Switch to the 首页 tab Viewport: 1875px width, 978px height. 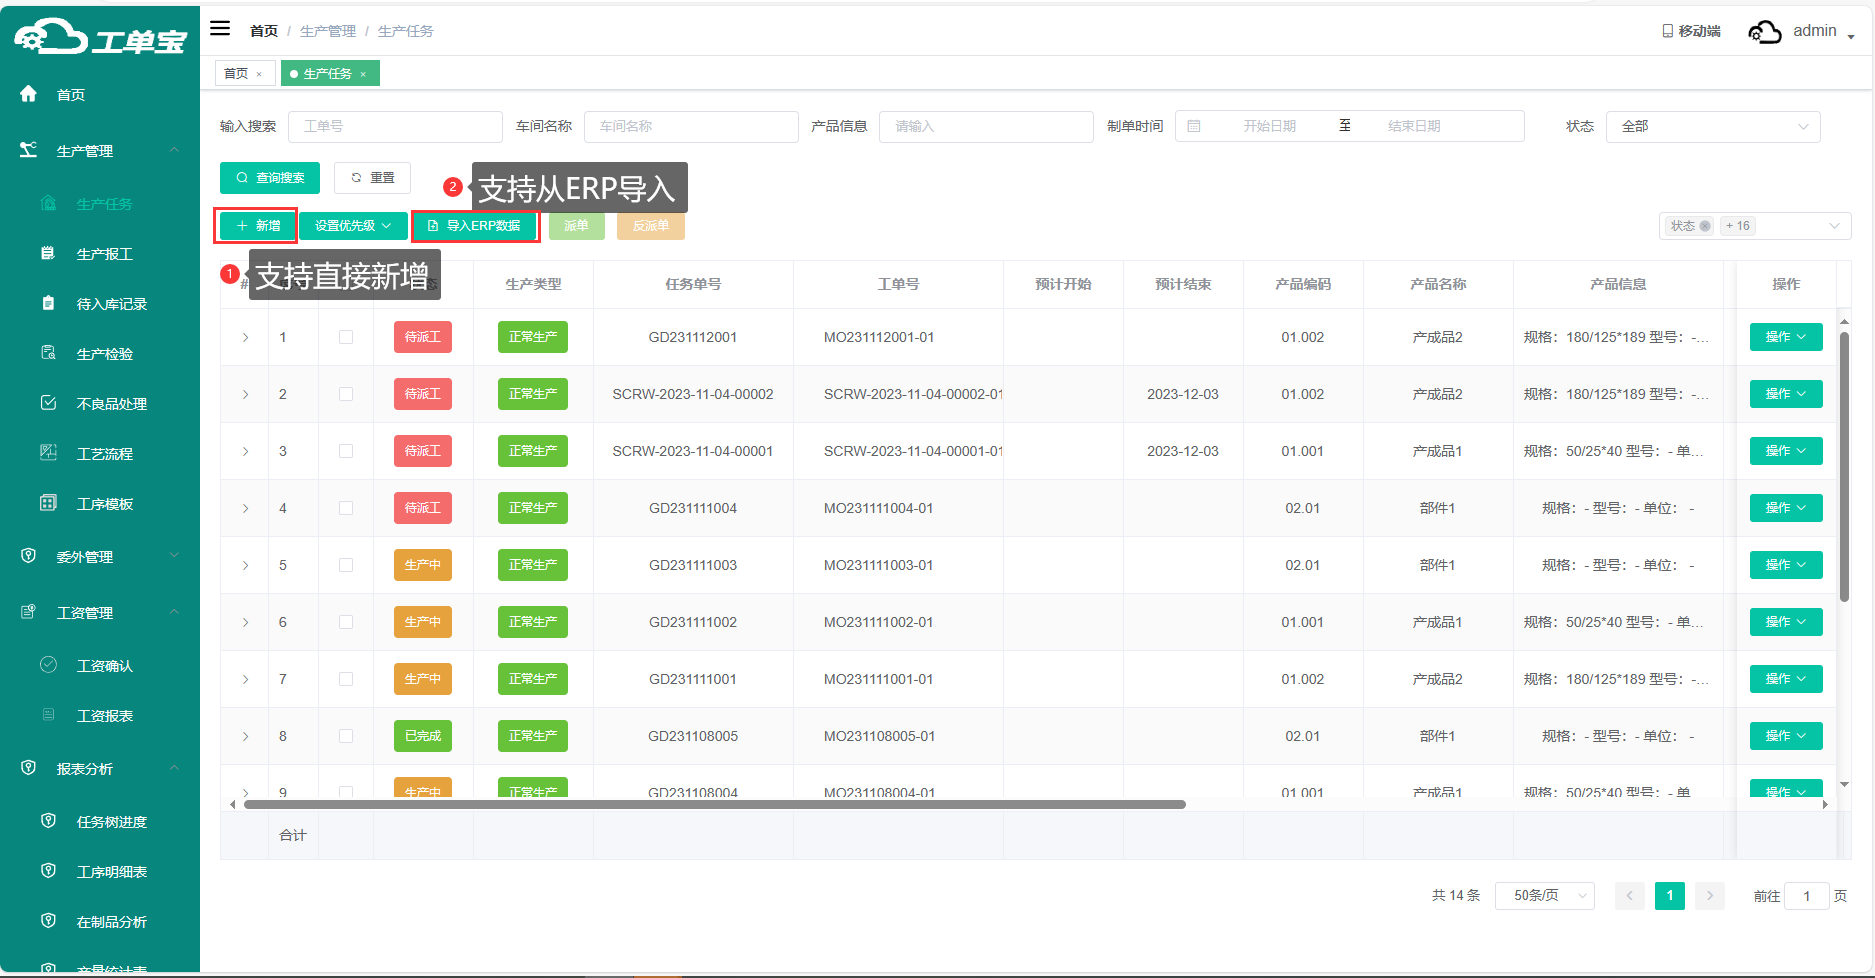[x=236, y=74]
